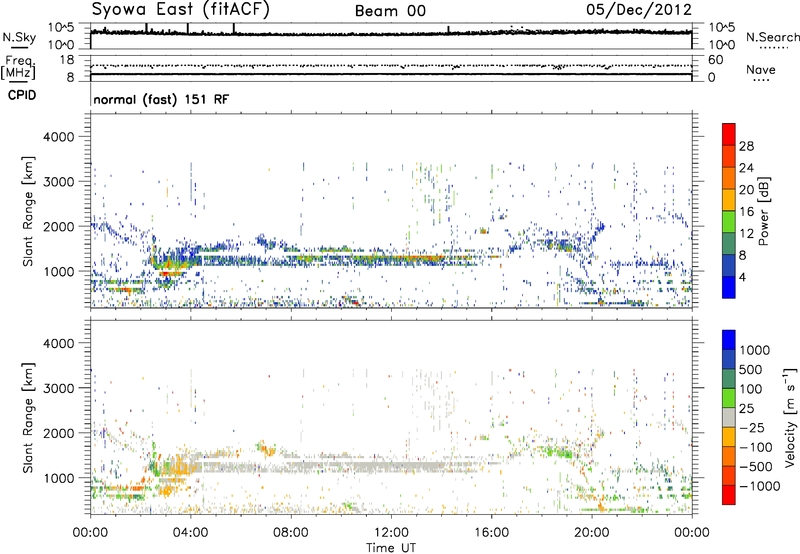Click the '16' power scale value
The image size is (800, 554).
click(746, 212)
